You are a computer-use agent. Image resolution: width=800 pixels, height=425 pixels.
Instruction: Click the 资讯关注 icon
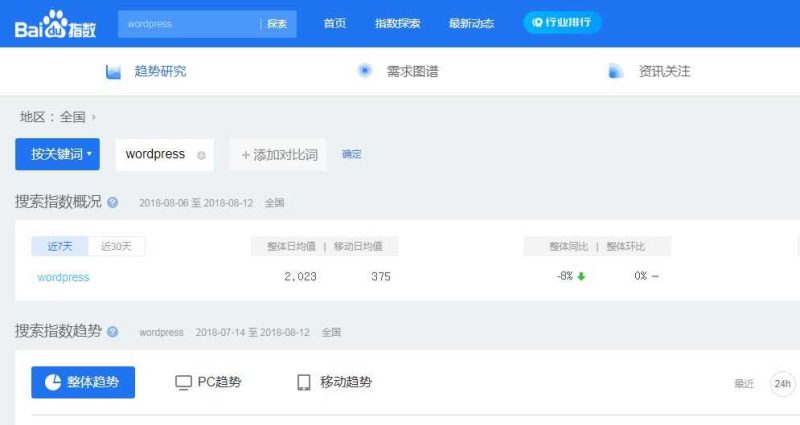pyautogui.click(x=616, y=71)
